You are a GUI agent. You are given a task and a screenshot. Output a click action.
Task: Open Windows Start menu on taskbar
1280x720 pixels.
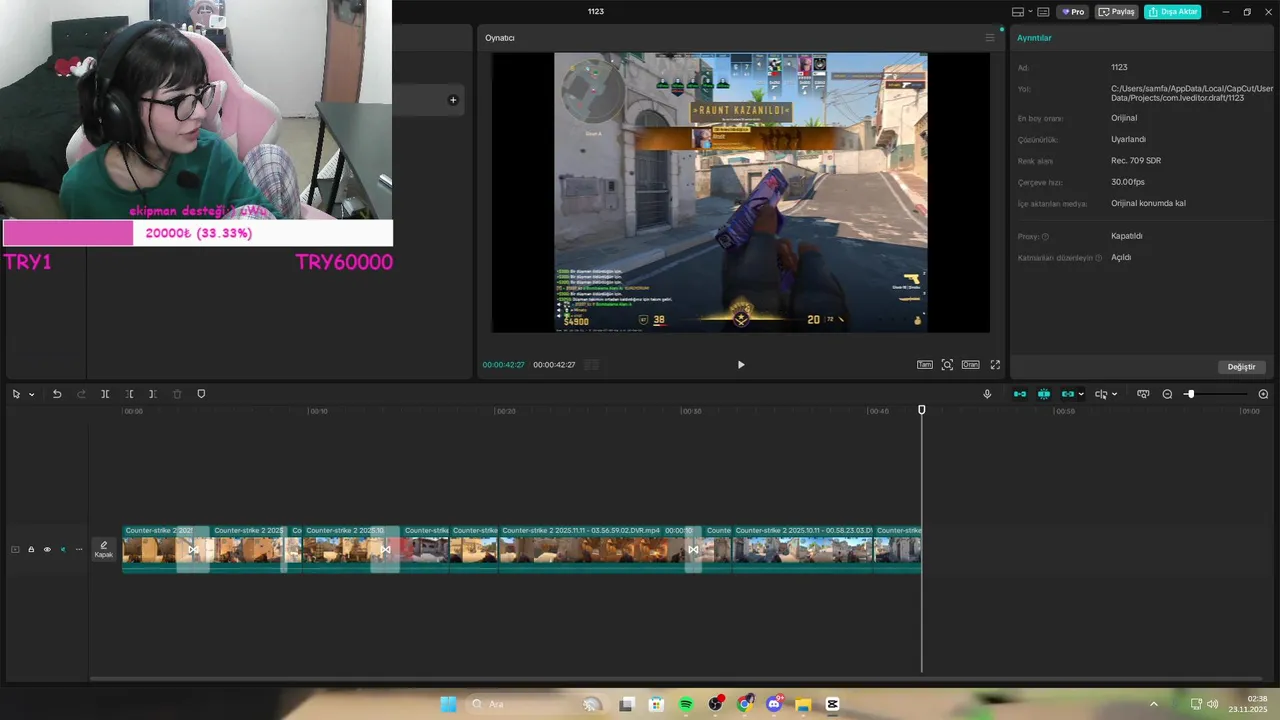click(449, 704)
